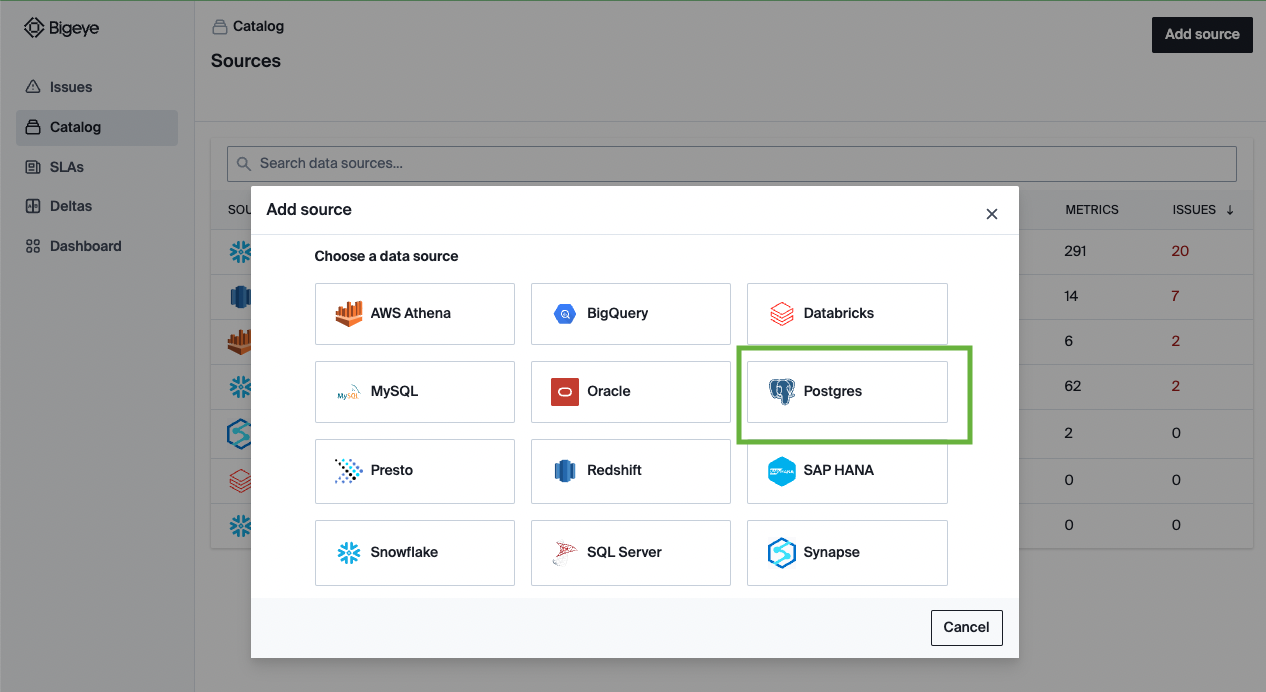
Task: Choose the SAP HANA data source
Action: 847,470
